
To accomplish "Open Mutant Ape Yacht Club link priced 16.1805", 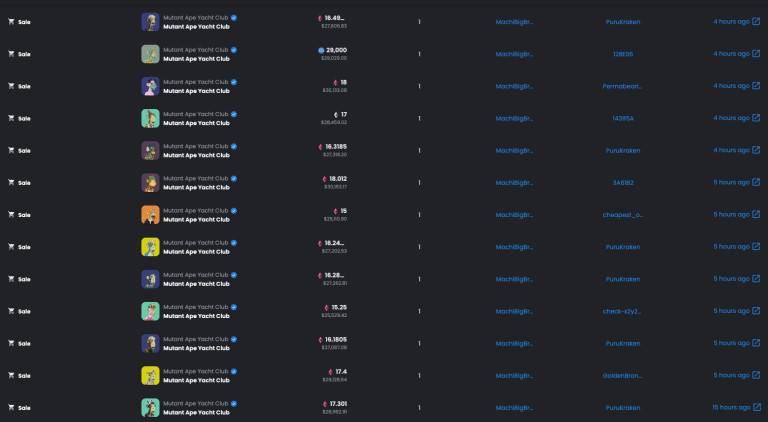I will coord(196,347).
